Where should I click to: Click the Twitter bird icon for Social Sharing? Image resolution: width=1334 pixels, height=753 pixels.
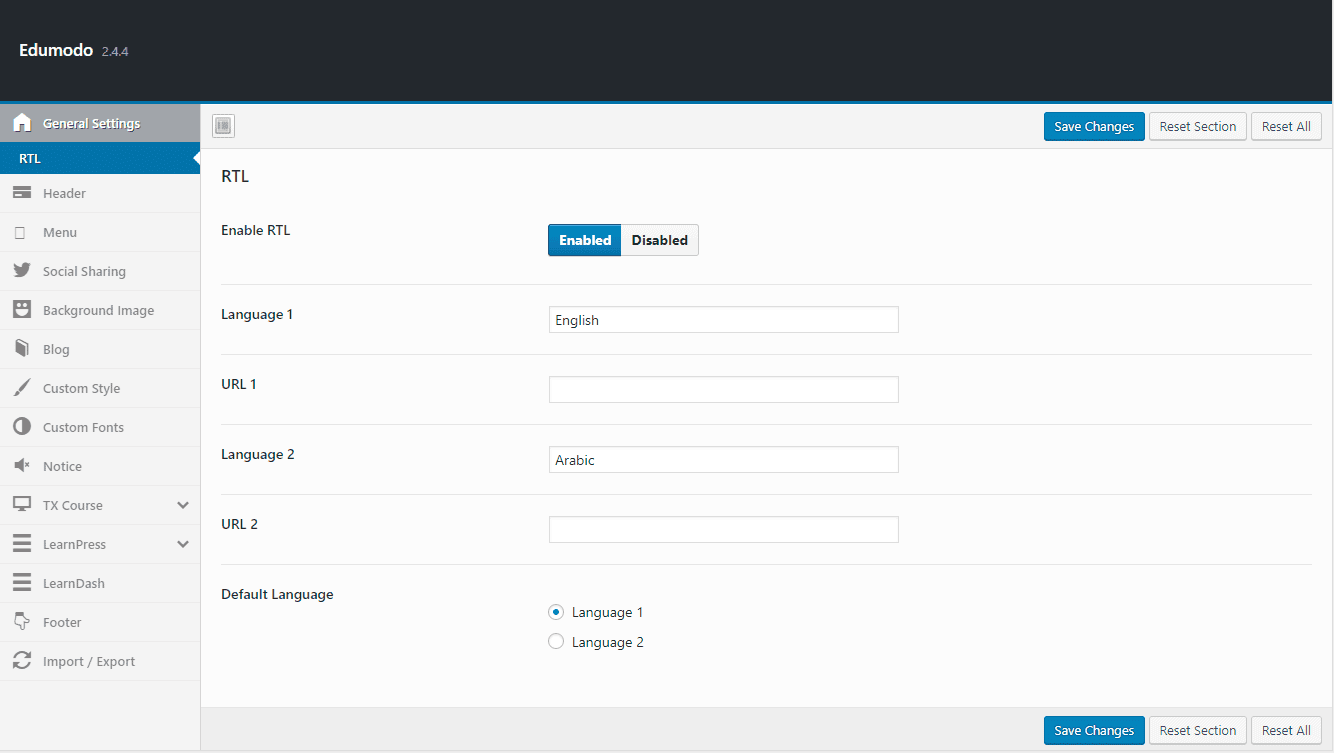coord(22,271)
